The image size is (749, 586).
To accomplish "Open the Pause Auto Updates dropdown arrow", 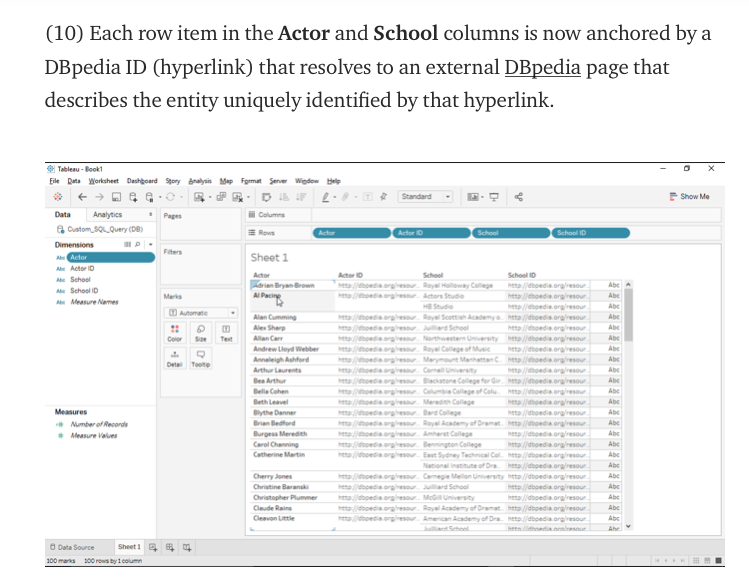I will (x=160, y=197).
